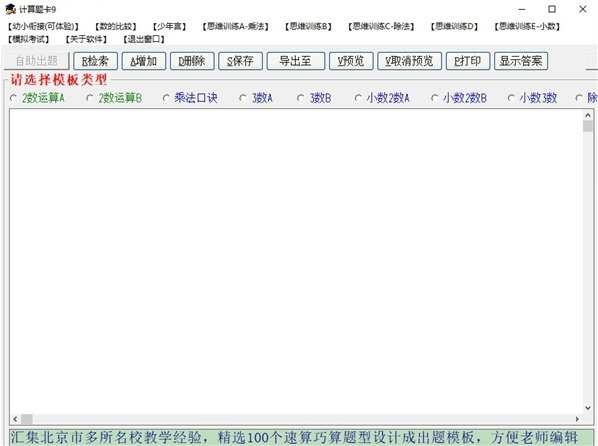Viewport: 598px width, 446px height.
Task: Click the 导出至 export button
Action: (x=296, y=61)
